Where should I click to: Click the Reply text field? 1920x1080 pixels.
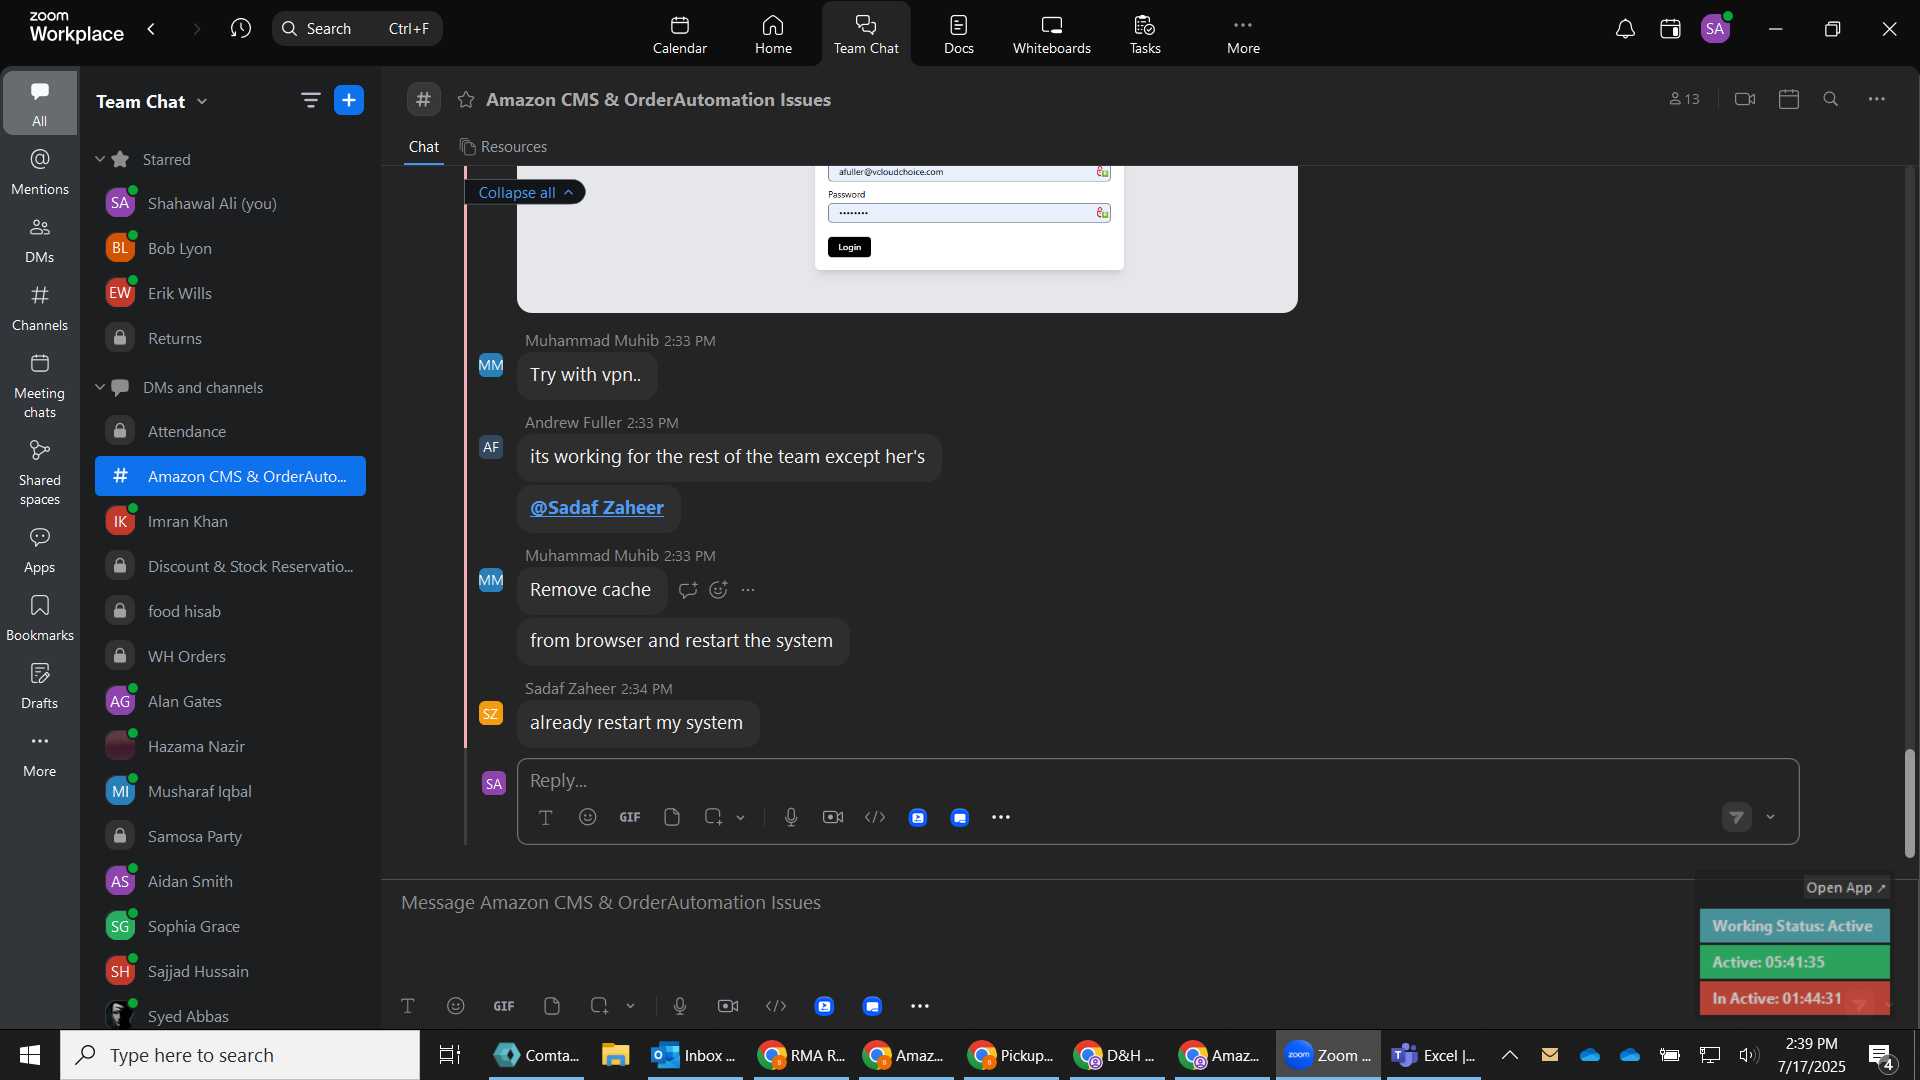tap(1157, 780)
